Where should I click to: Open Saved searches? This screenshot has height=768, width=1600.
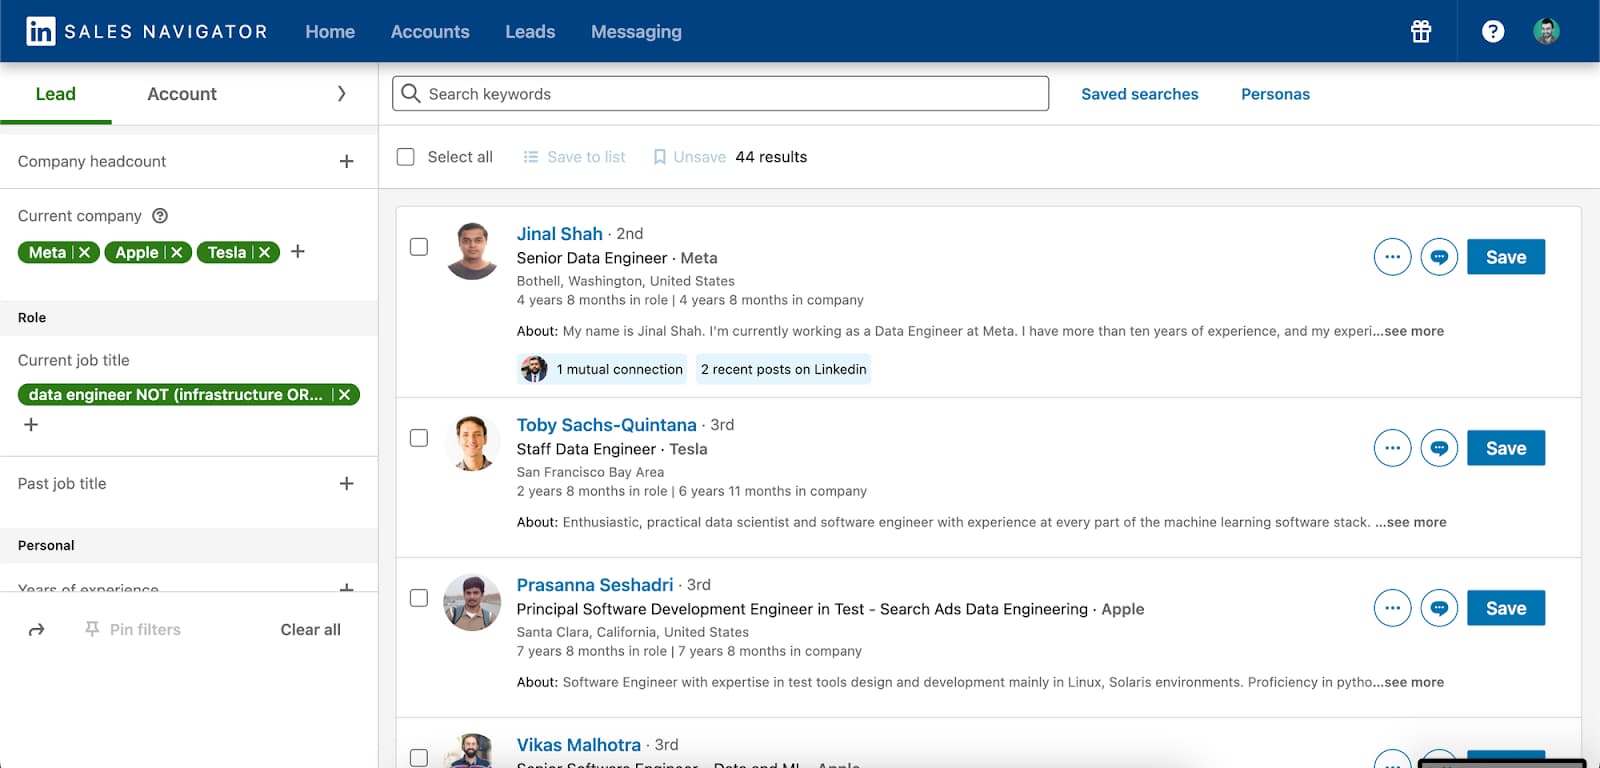[x=1140, y=93]
